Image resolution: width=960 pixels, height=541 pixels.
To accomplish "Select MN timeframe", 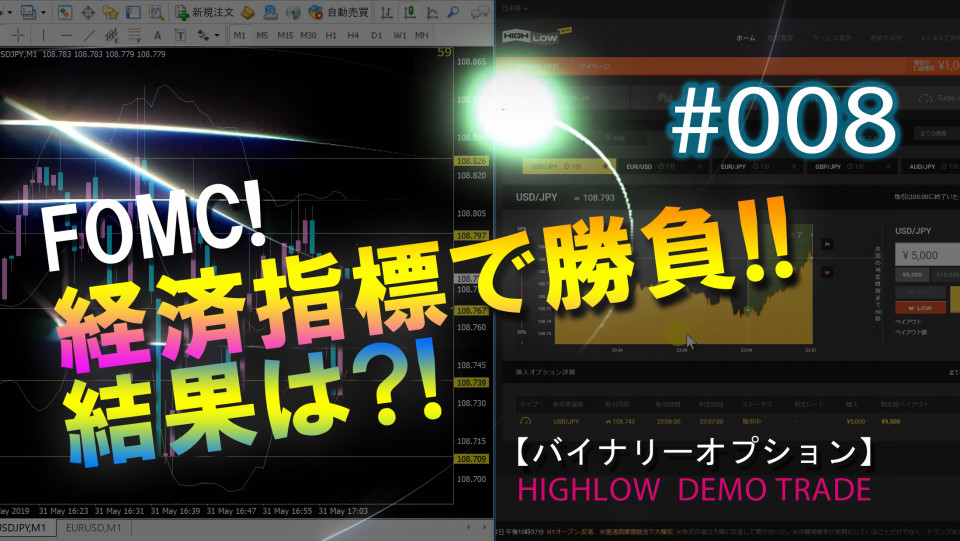I will coord(422,35).
